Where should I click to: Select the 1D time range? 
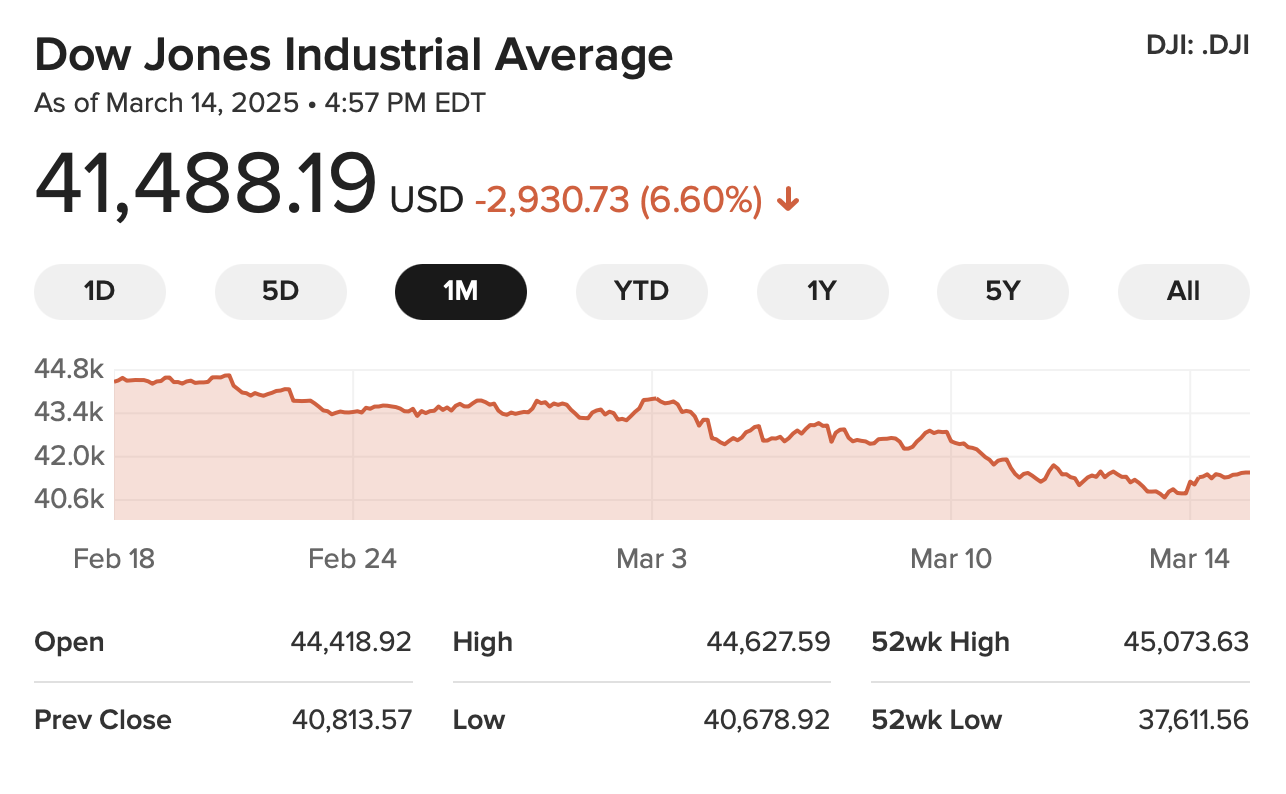(100, 291)
